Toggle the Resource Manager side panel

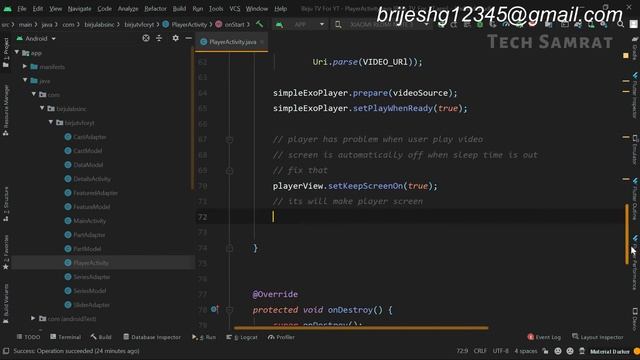point(6,110)
